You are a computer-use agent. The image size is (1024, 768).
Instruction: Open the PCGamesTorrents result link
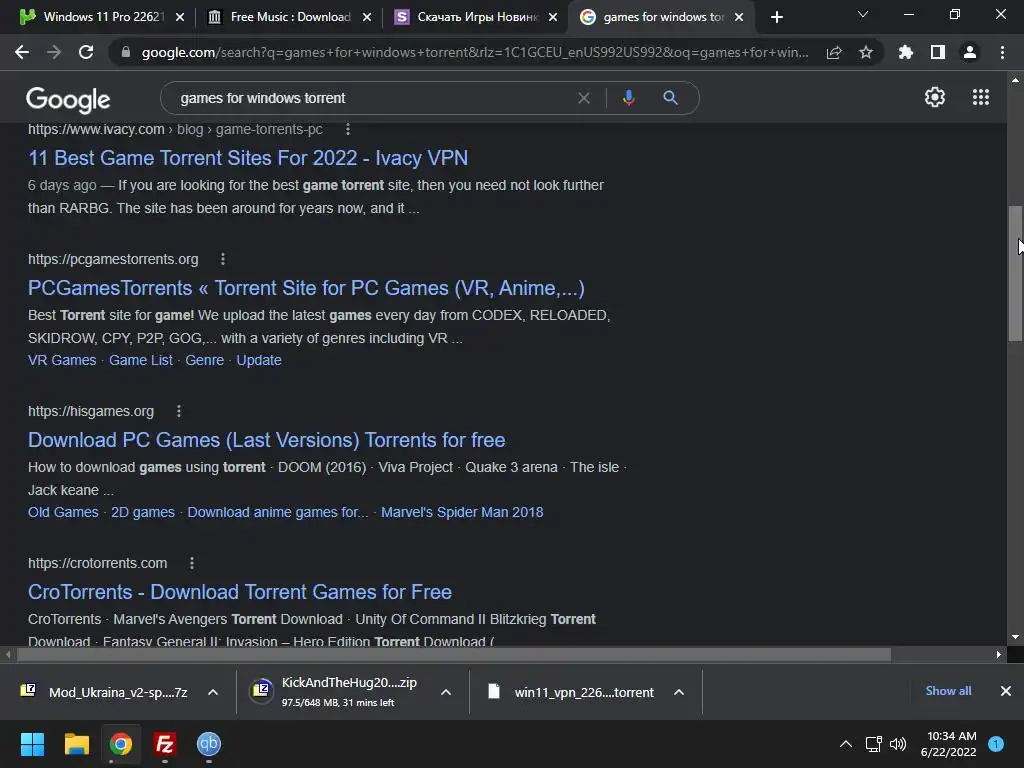pos(306,288)
